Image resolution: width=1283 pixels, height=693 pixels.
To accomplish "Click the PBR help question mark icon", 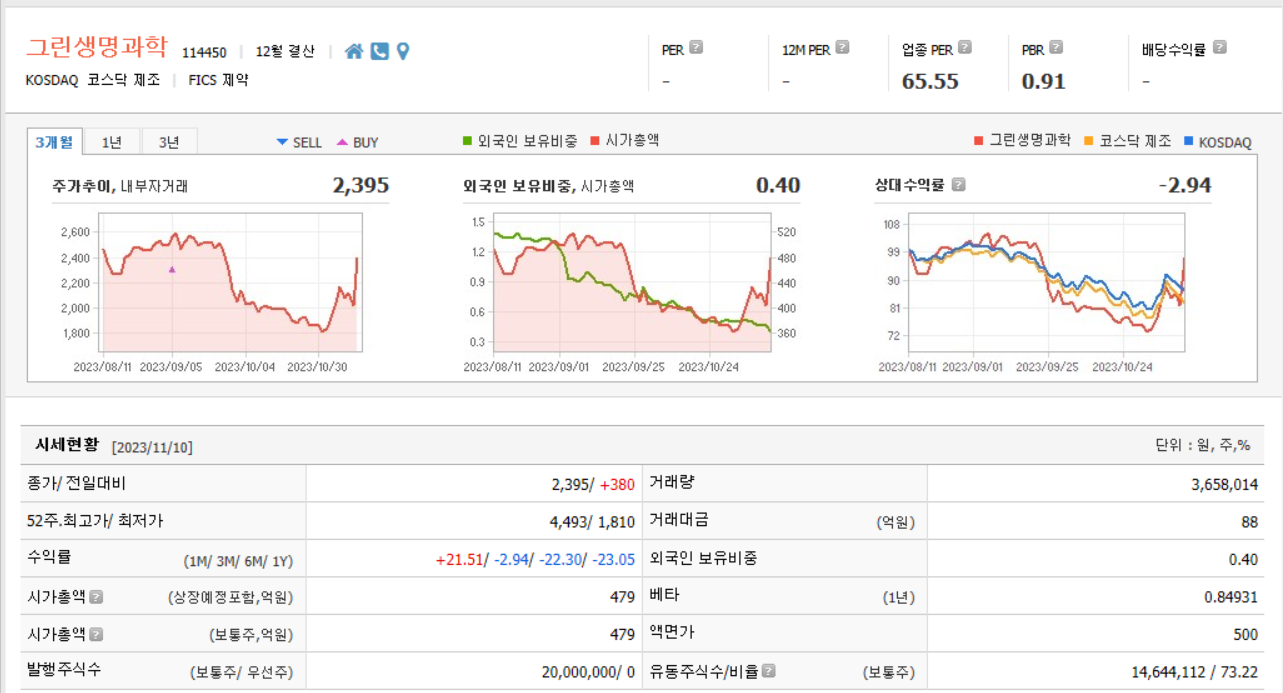I will pyautogui.click(x=1057, y=48).
